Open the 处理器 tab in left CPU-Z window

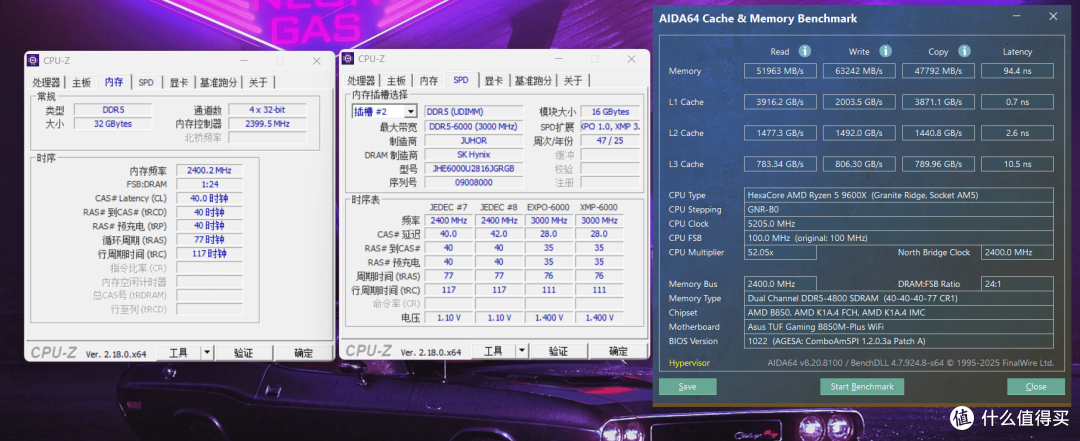click(47, 82)
